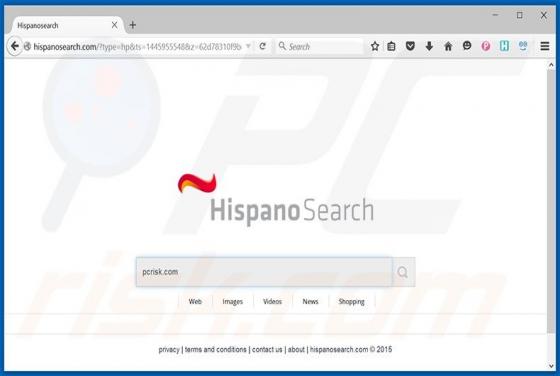Go back with the browser back arrow
The image size is (560, 376).
point(15,46)
